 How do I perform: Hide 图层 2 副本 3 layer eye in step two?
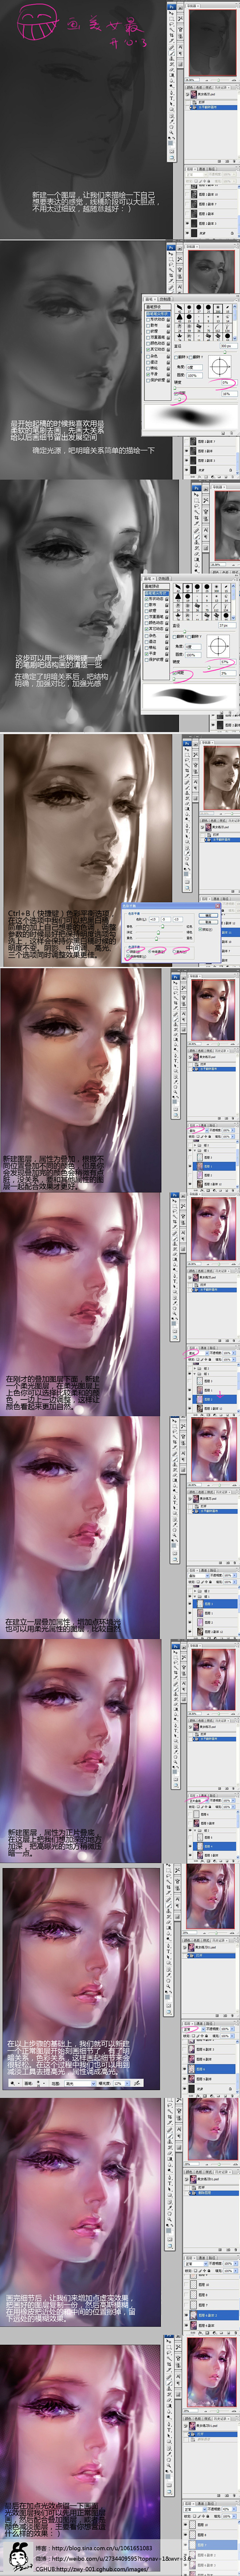[187, 461]
